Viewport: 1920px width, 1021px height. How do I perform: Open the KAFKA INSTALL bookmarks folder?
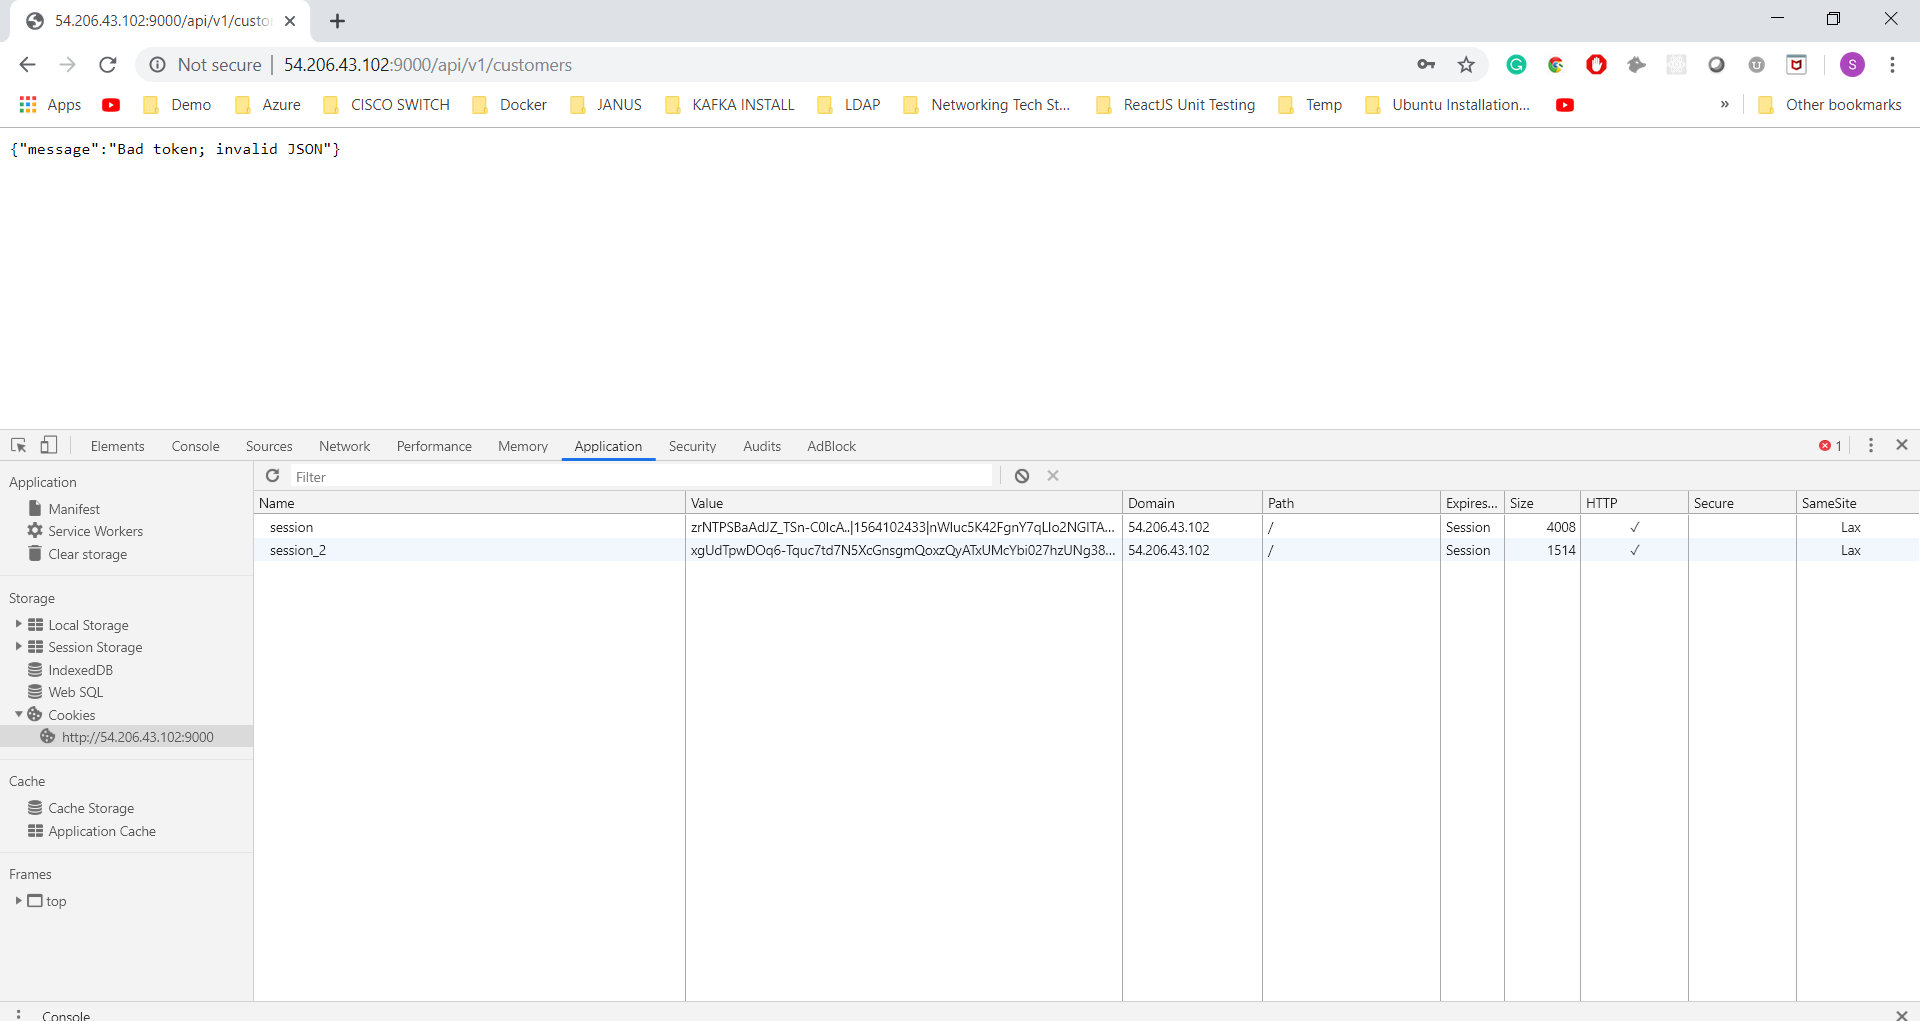[x=730, y=105]
